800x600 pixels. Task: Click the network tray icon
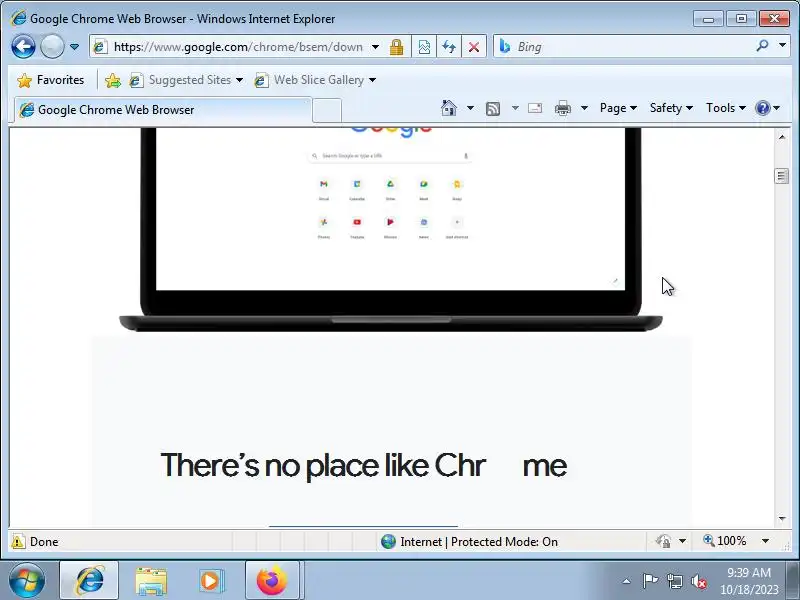(x=675, y=581)
